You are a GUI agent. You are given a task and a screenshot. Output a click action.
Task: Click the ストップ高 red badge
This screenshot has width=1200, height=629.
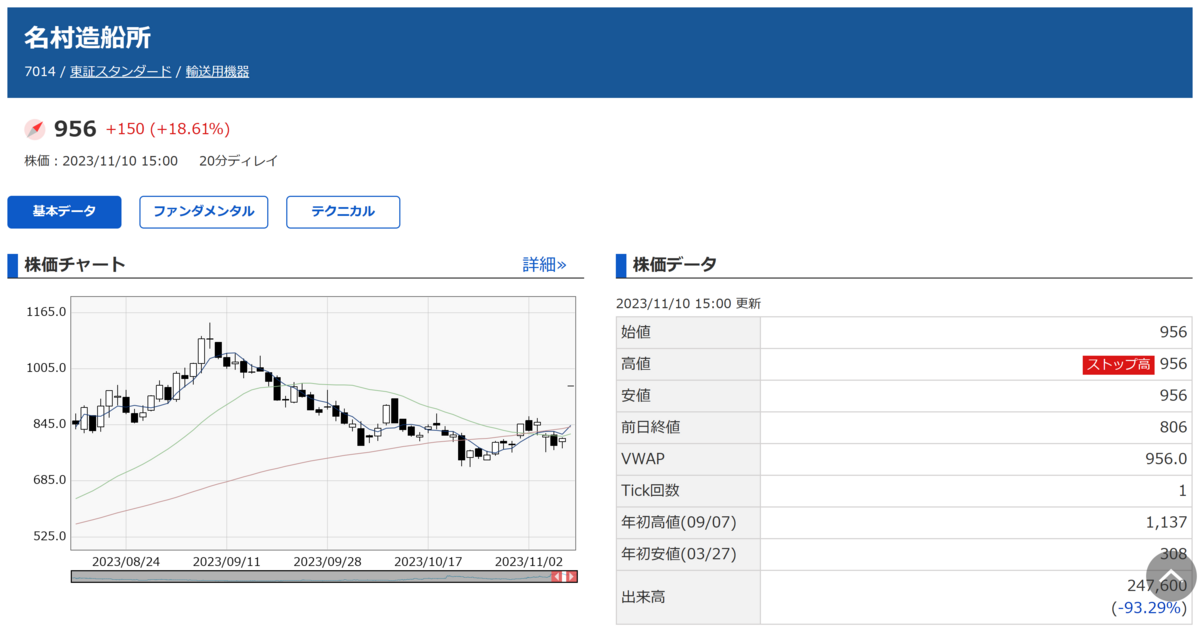[1118, 364]
